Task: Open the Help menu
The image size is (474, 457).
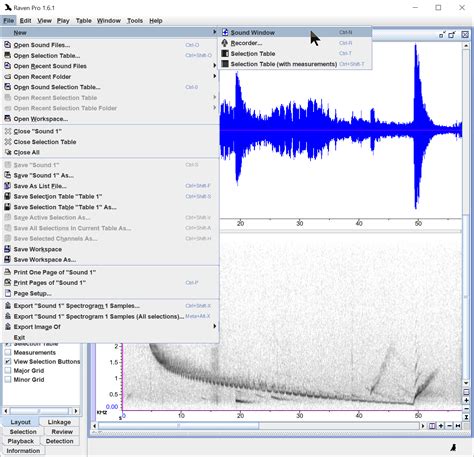Action: 156,21
